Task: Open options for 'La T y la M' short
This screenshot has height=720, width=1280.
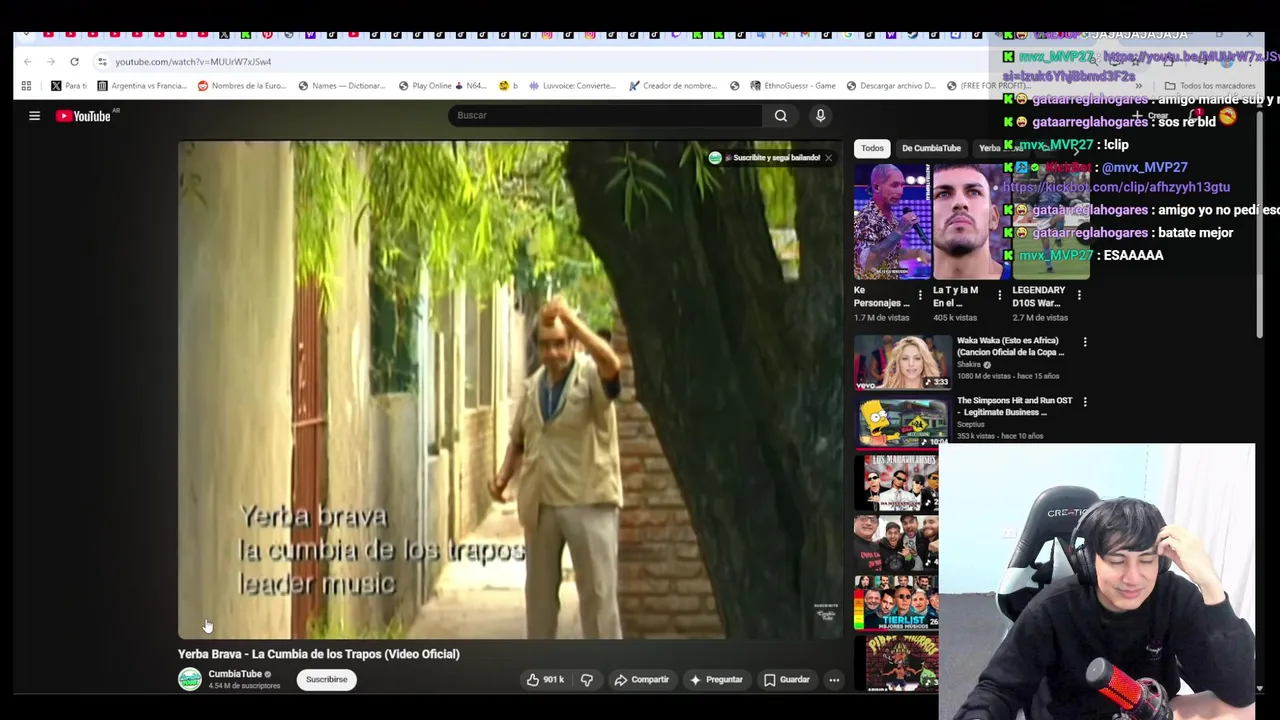Action: tap(999, 295)
